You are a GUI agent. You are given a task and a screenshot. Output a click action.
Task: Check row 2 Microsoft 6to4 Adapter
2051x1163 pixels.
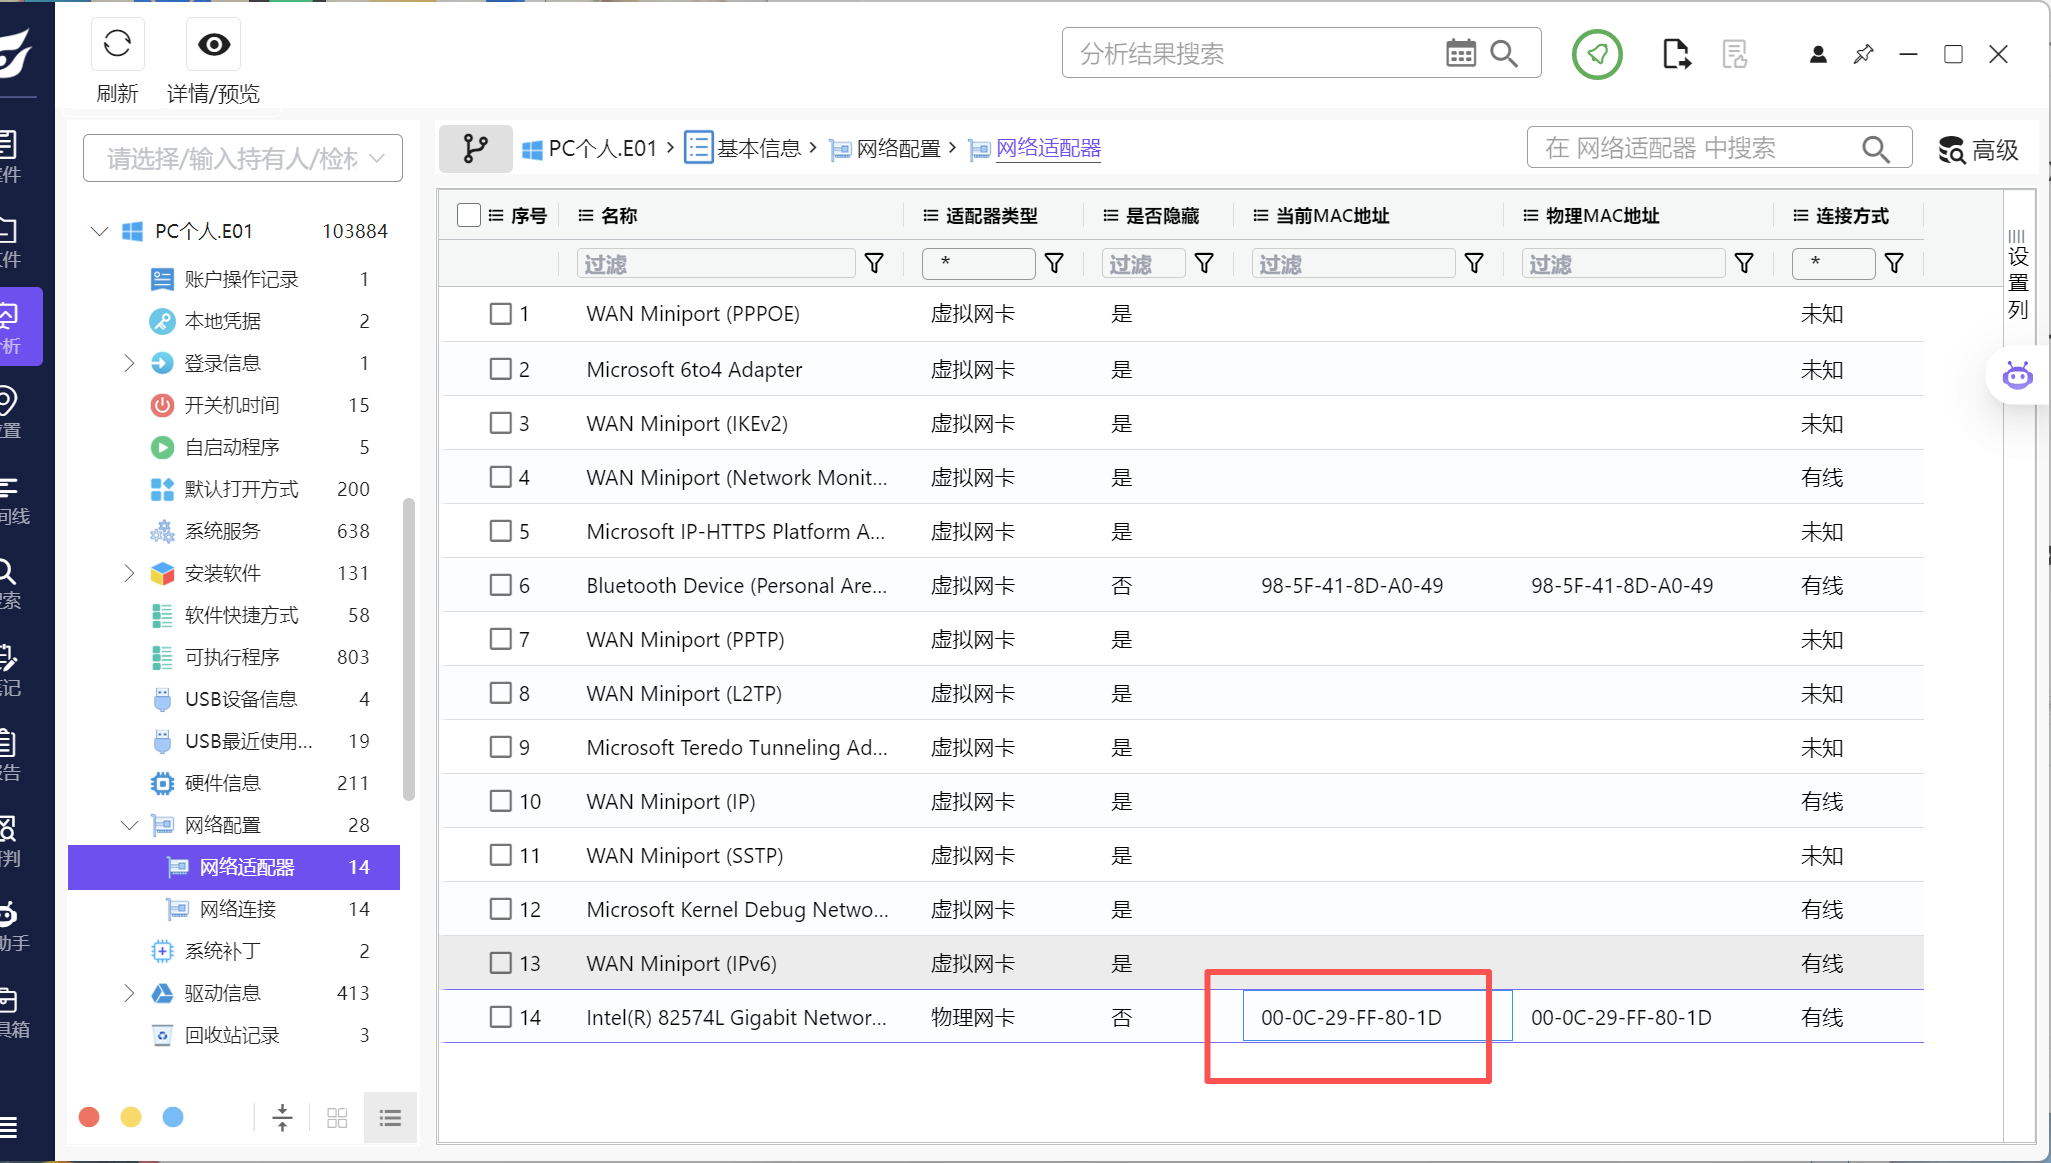501,369
